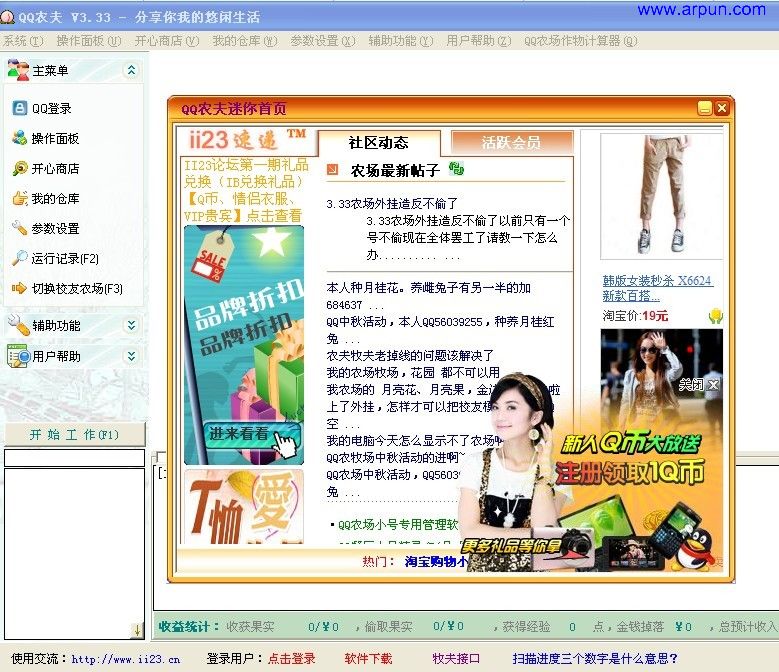Switch to the 社区动态 tab
Screen dimensions: 779x672
coord(379,143)
